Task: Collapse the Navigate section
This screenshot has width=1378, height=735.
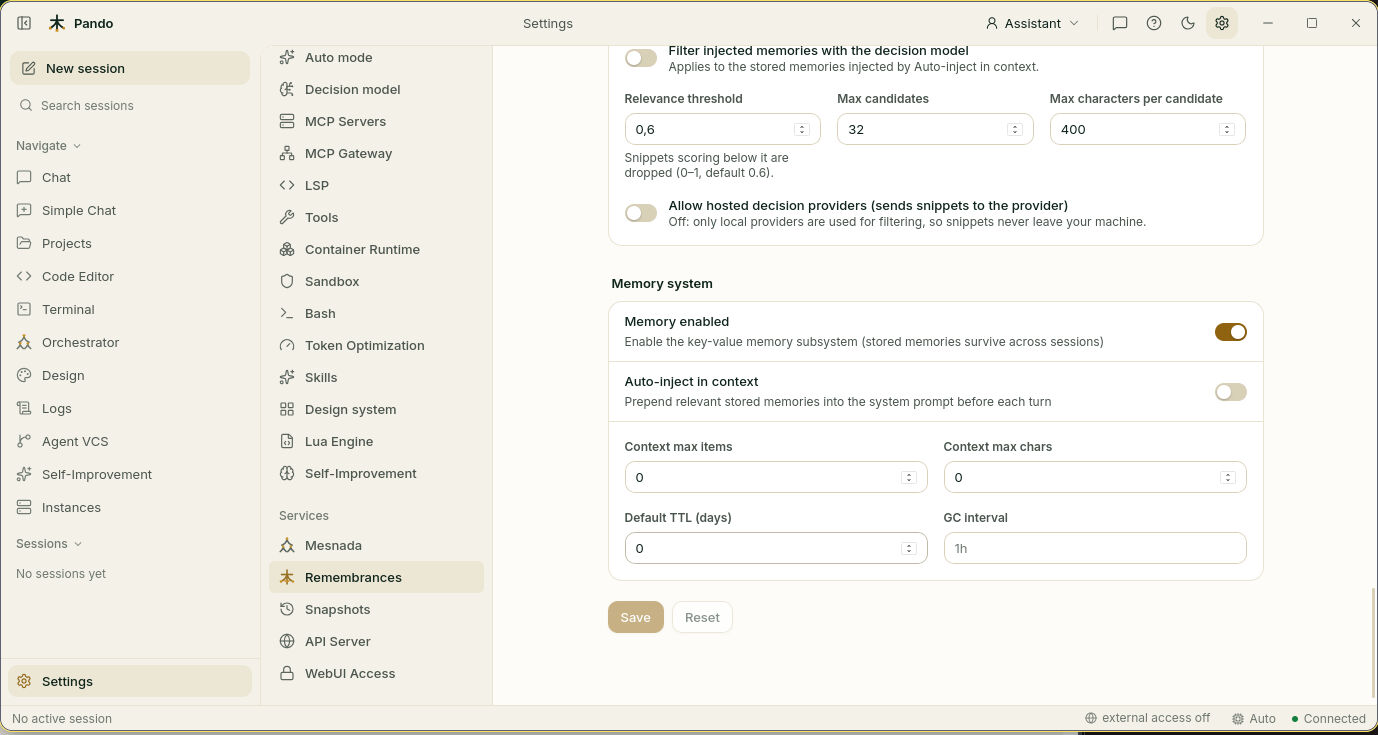Action: point(48,145)
